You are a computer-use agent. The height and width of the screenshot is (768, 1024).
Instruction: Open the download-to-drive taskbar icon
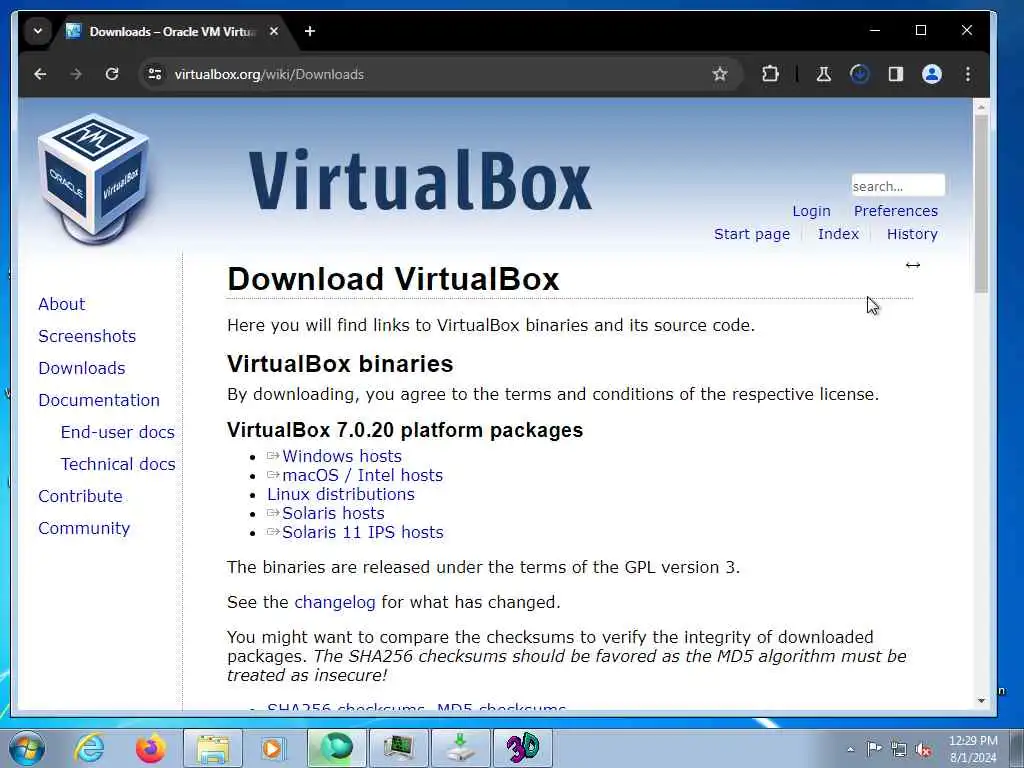click(x=460, y=748)
